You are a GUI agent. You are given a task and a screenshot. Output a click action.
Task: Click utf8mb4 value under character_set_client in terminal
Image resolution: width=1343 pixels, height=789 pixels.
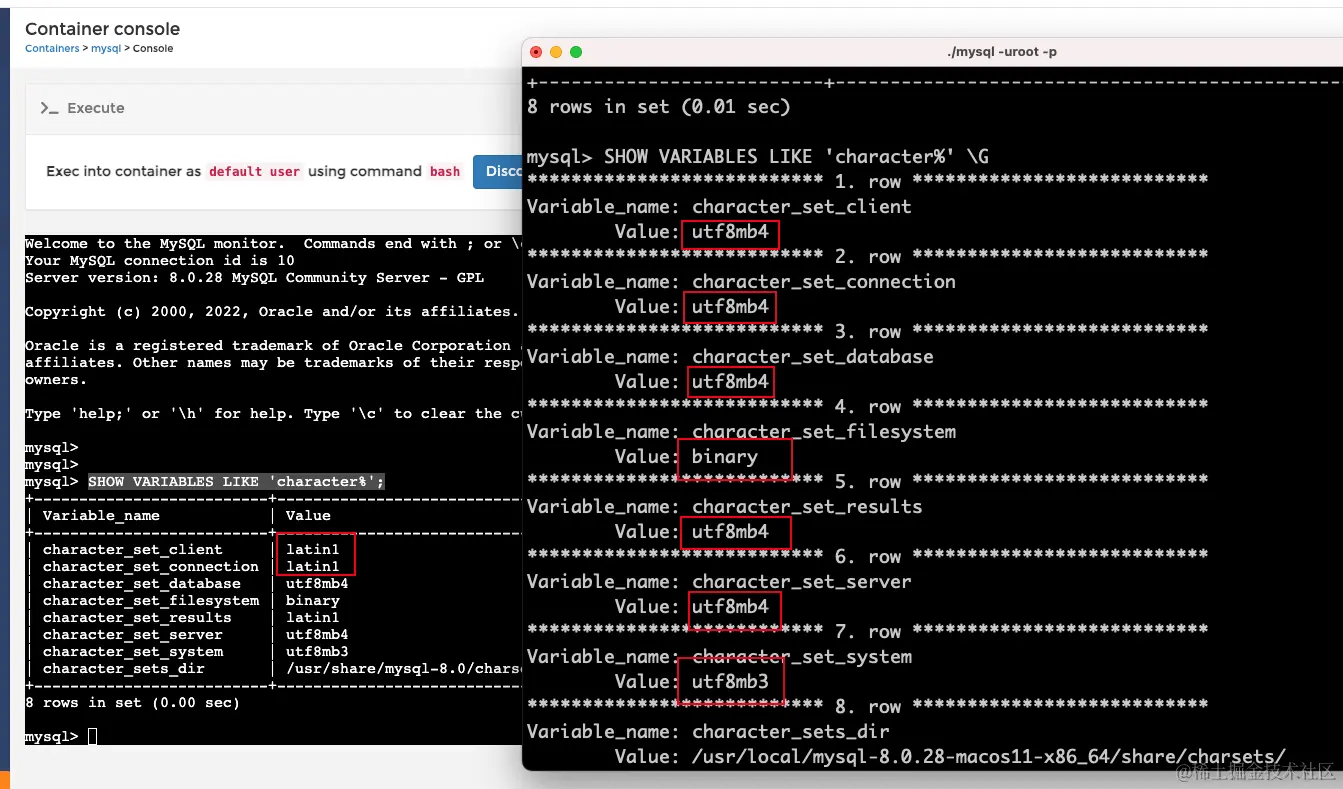(x=730, y=232)
